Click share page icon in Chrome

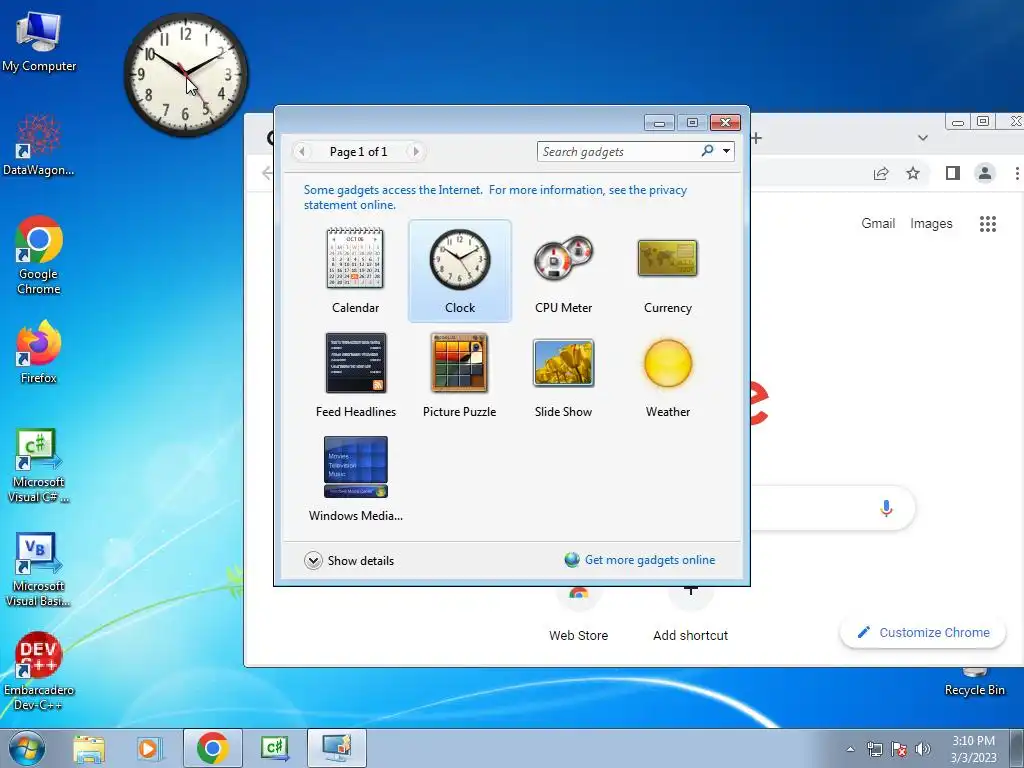(x=881, y=173)
